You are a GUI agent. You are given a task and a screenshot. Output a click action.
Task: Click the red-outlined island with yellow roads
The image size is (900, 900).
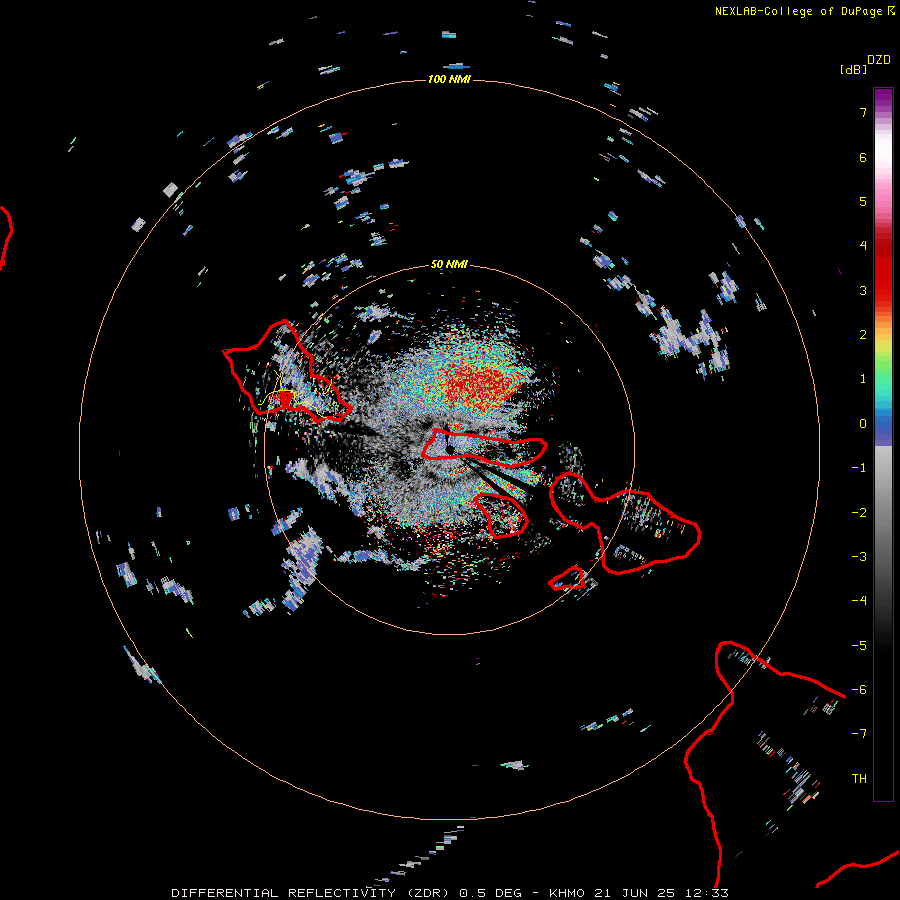point(287,371)
